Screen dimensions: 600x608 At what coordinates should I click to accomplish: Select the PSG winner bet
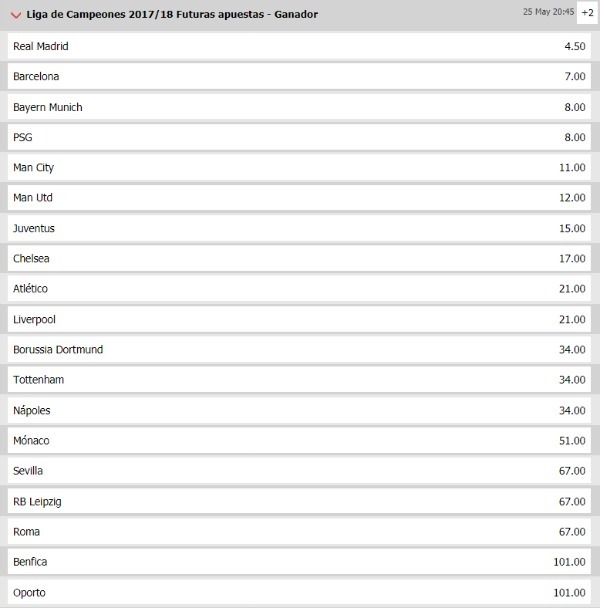[299, 137]
